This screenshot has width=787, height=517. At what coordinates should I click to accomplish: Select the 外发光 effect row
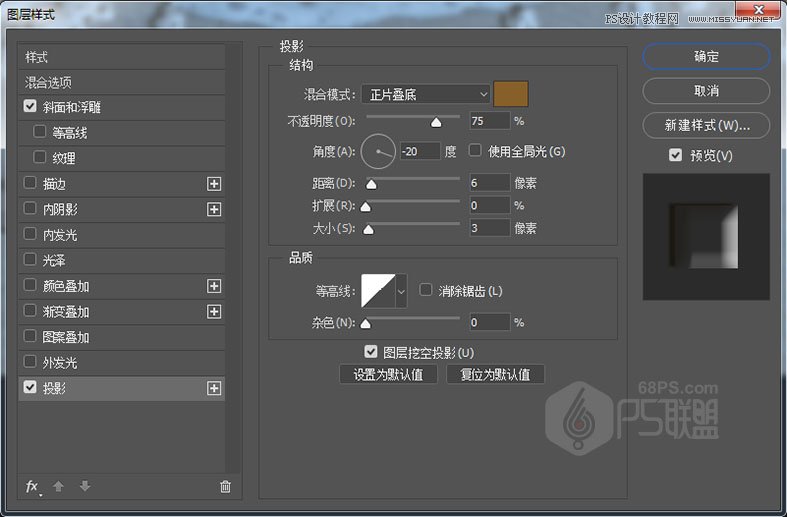(x=121, y=363)
